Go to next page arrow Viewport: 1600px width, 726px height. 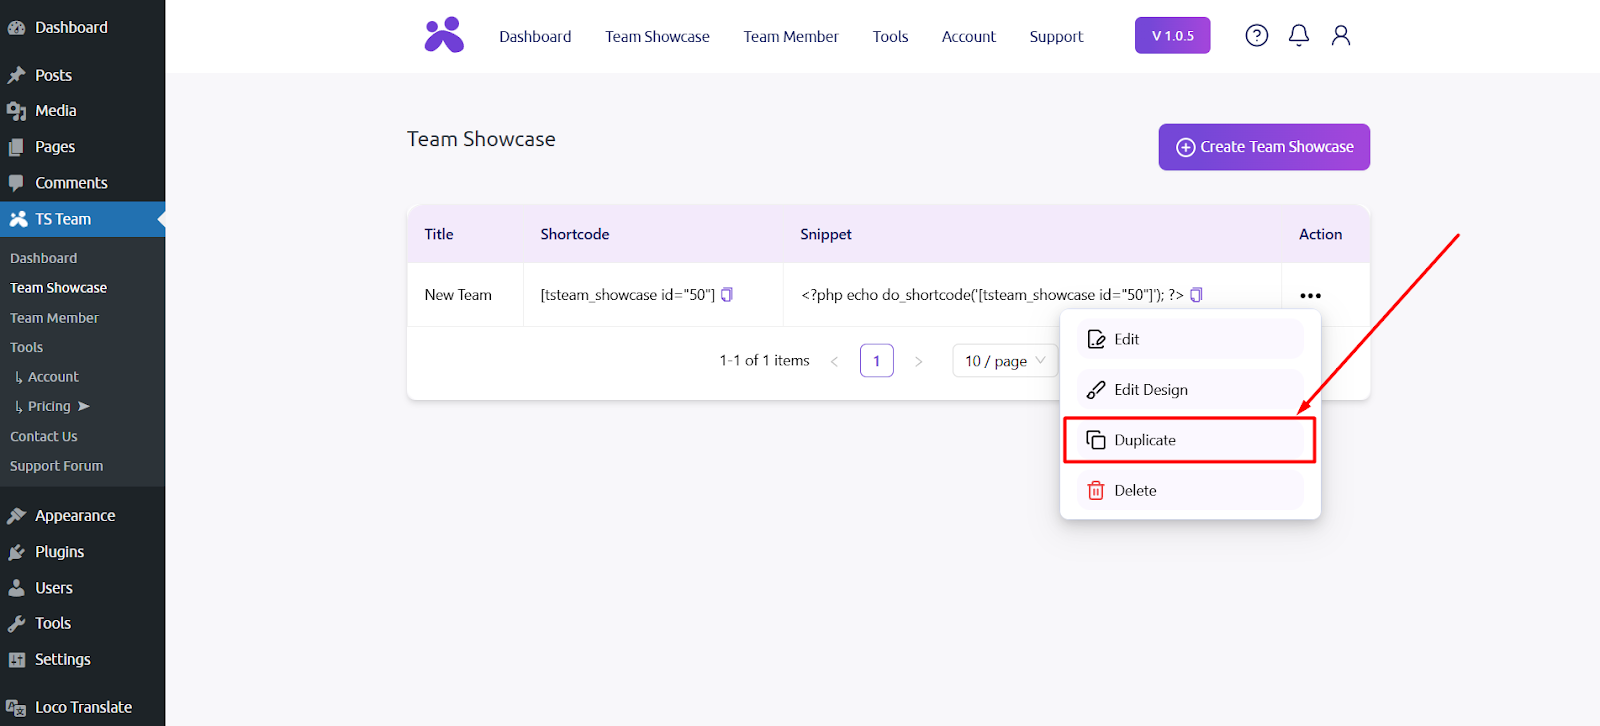[918, 361]
